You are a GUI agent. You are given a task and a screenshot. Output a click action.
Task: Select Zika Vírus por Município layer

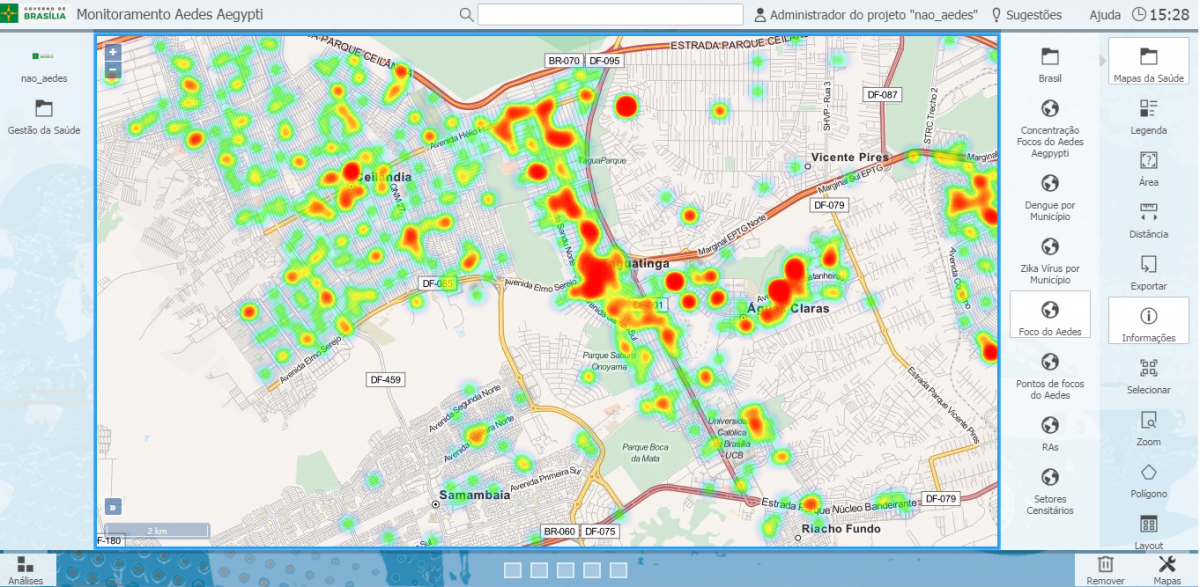(1050, 260)
